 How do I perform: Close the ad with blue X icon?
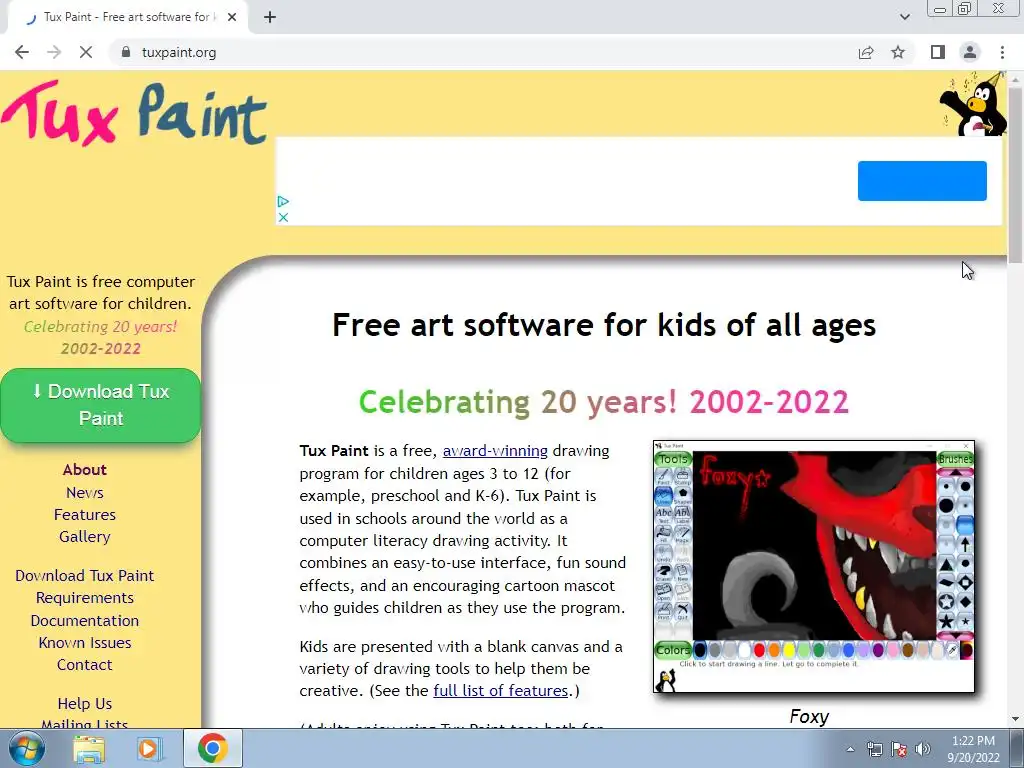click(x=283, y=217)
